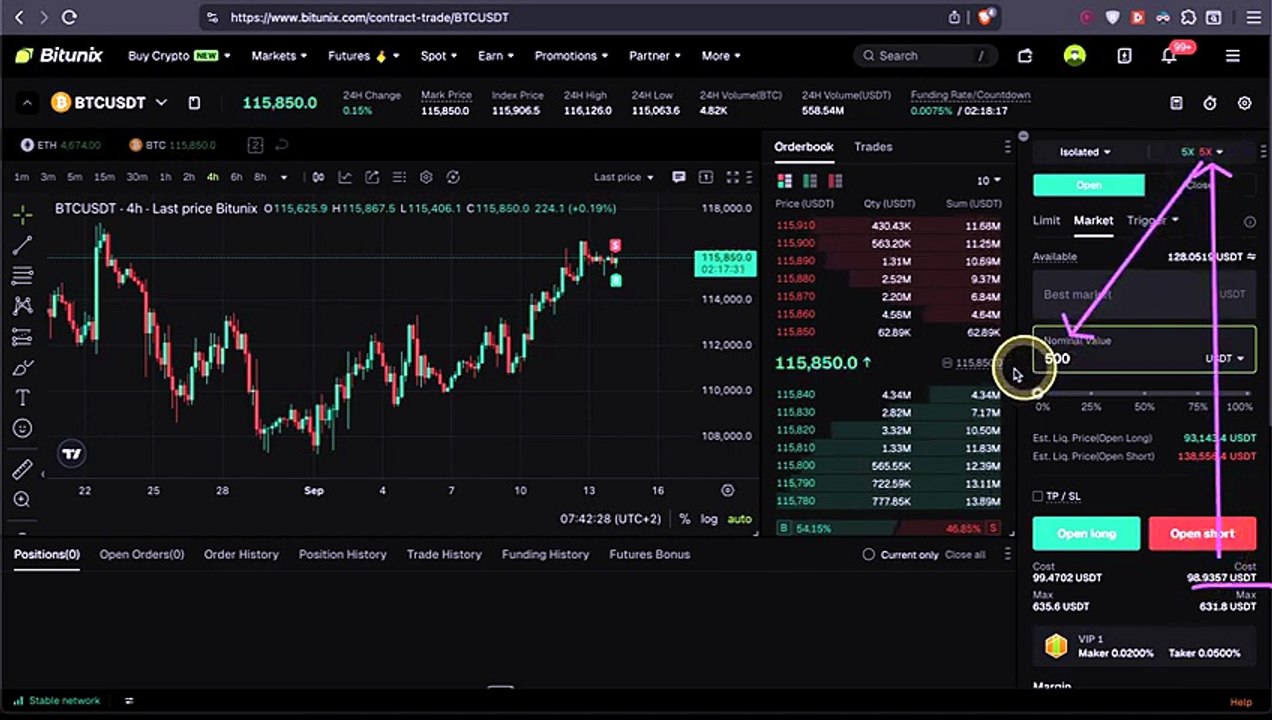Open the Trigger order type dropdown

(x=1152, y=220)
